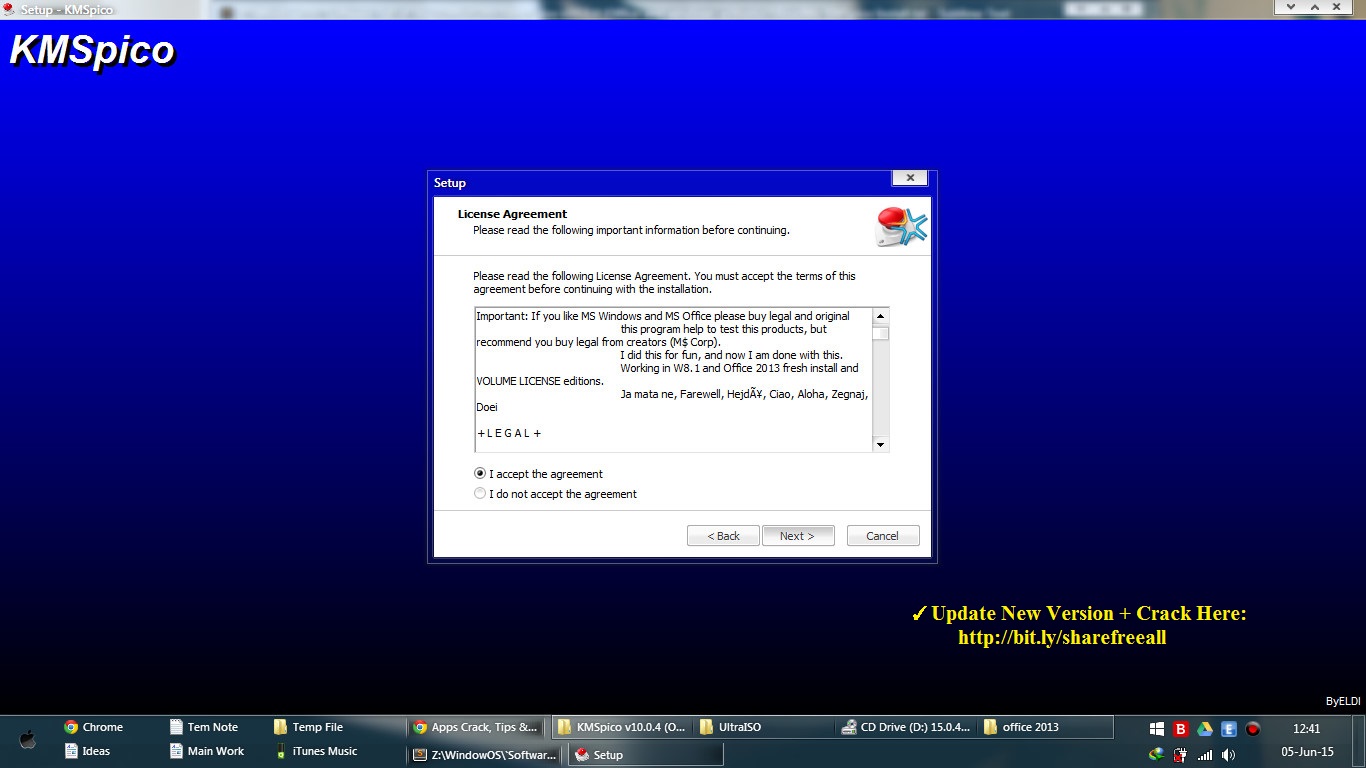This screenshot has width=1366, height=768.
Task: Click the 'Update New Version + Crack Here:' text
Action: pos(1089,614)
